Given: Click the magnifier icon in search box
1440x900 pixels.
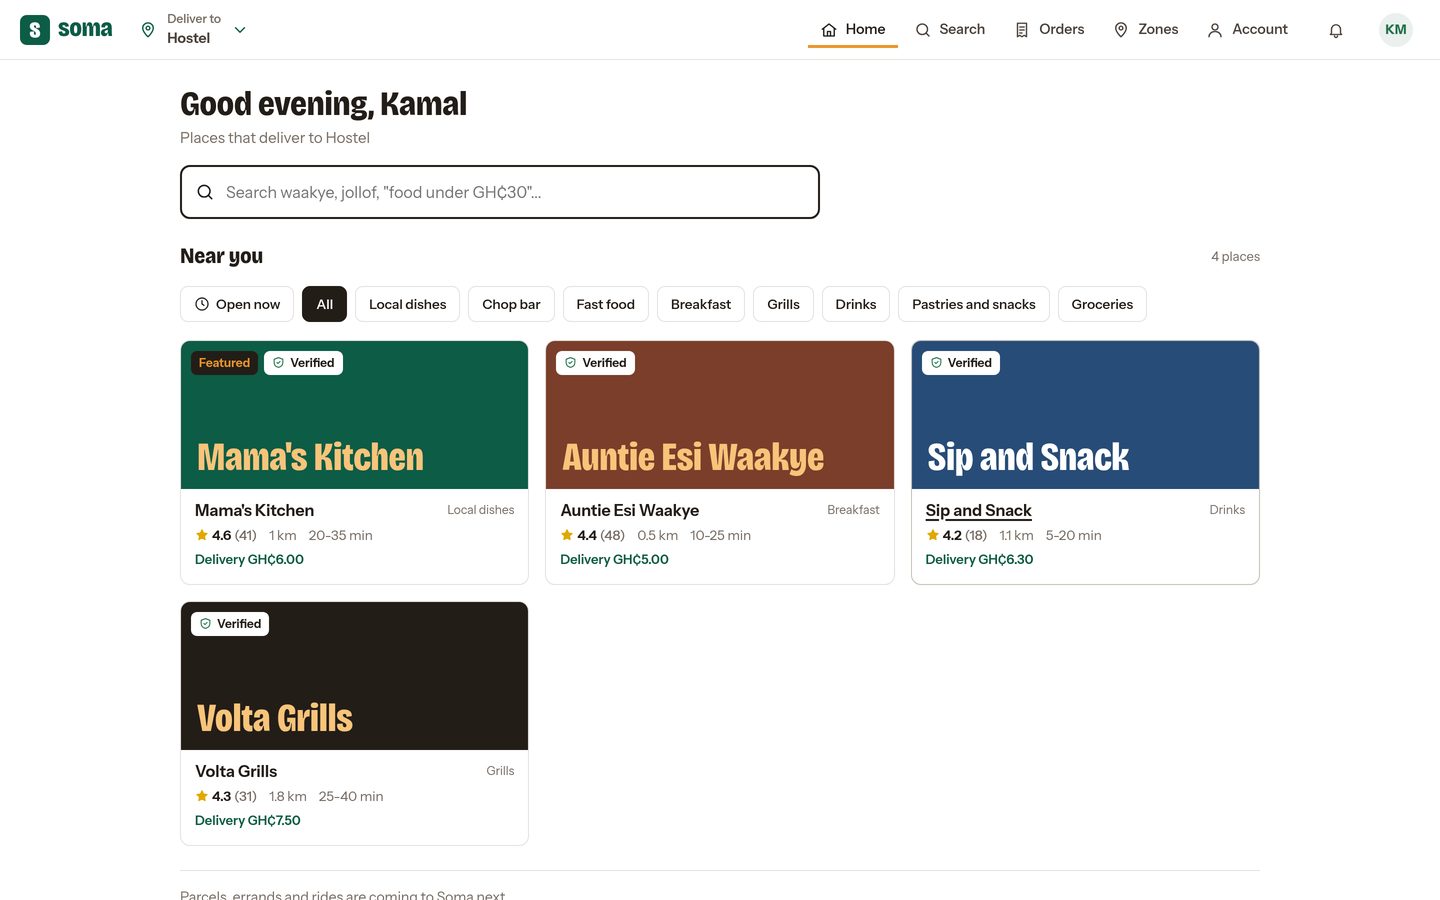Looking at the screenshot, I should [205, 192].
